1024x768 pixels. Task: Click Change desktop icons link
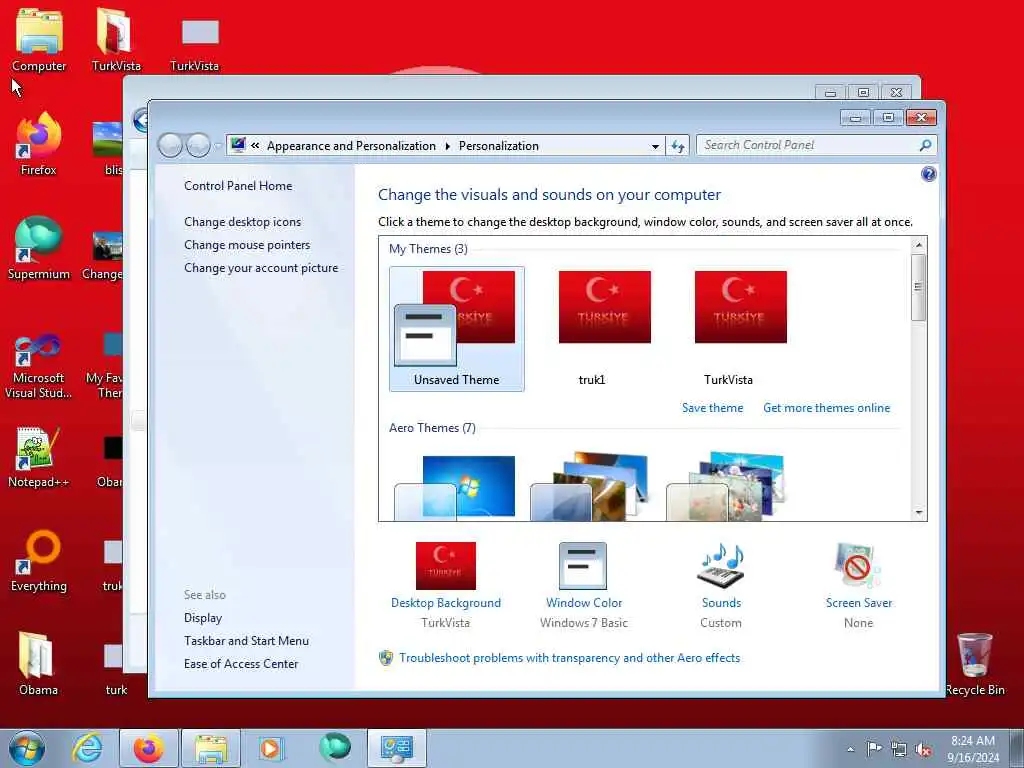[x=242, y=221]
